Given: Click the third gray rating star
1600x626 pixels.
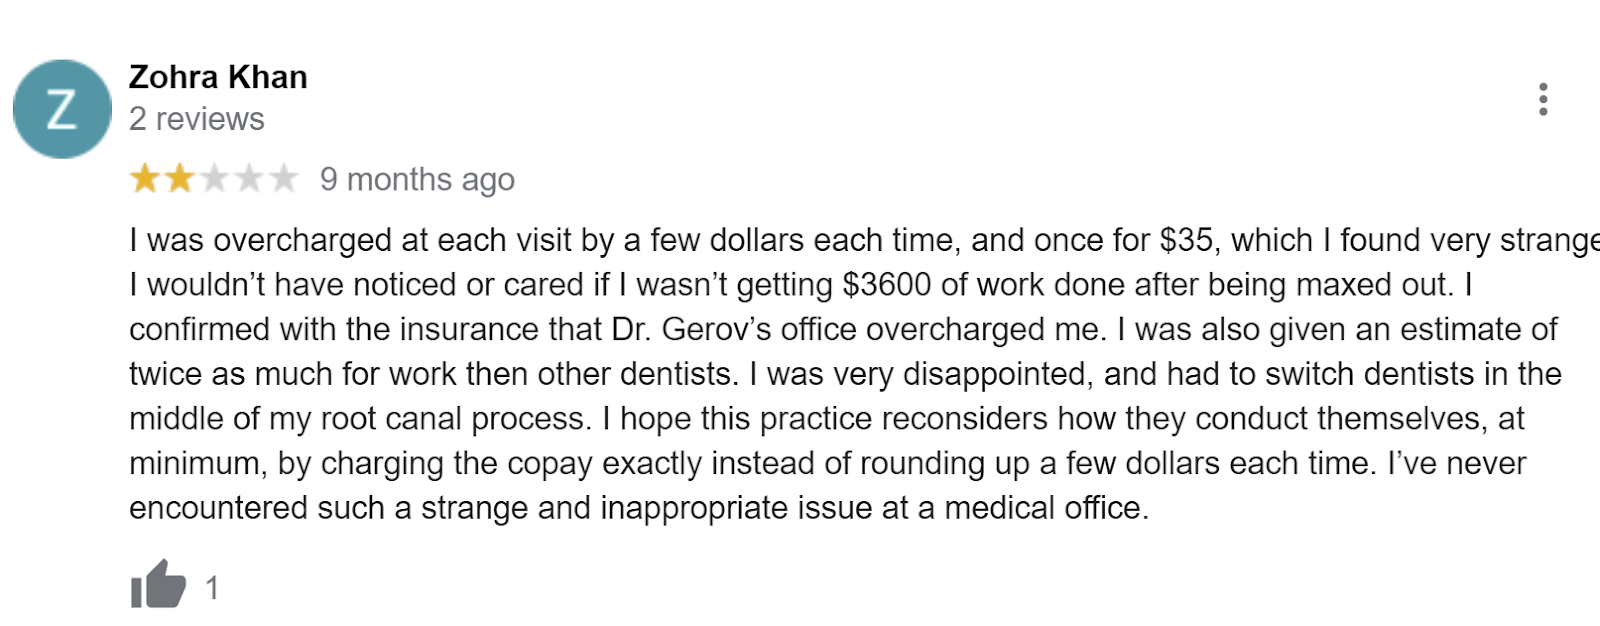Looking at the screenshot, I should click(x=214, y=179).
